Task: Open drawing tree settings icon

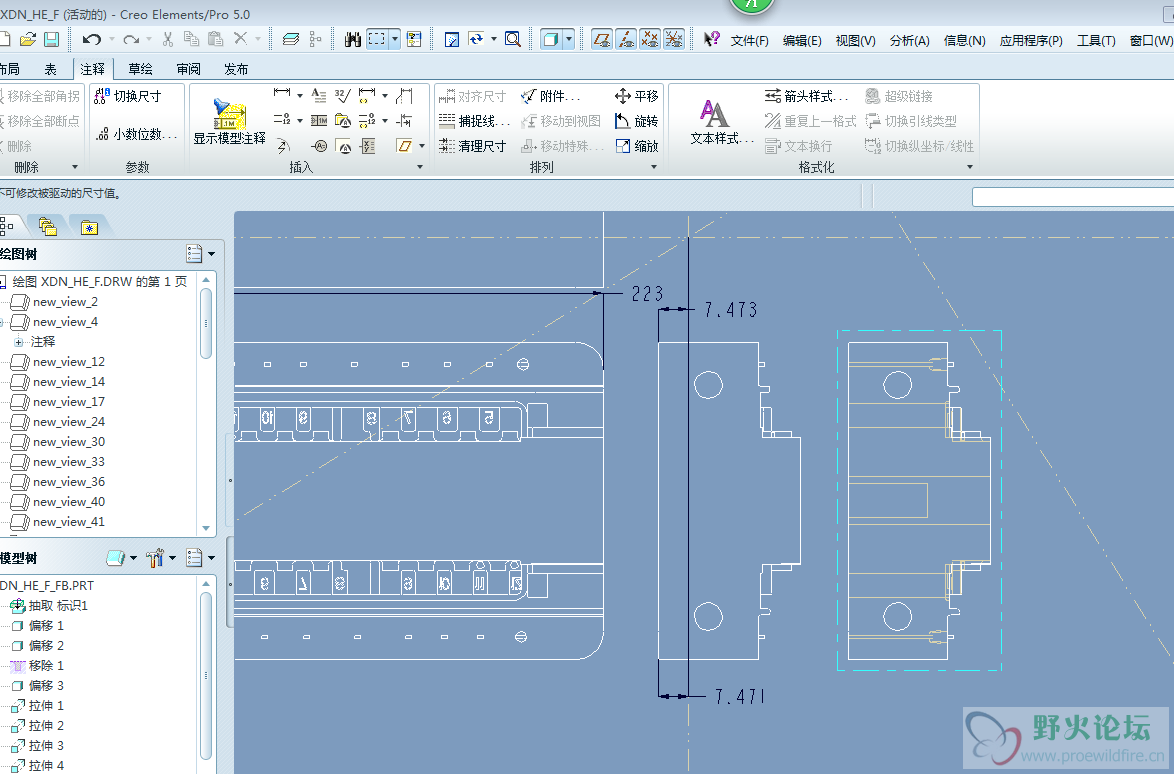Action: pos(195,254)
